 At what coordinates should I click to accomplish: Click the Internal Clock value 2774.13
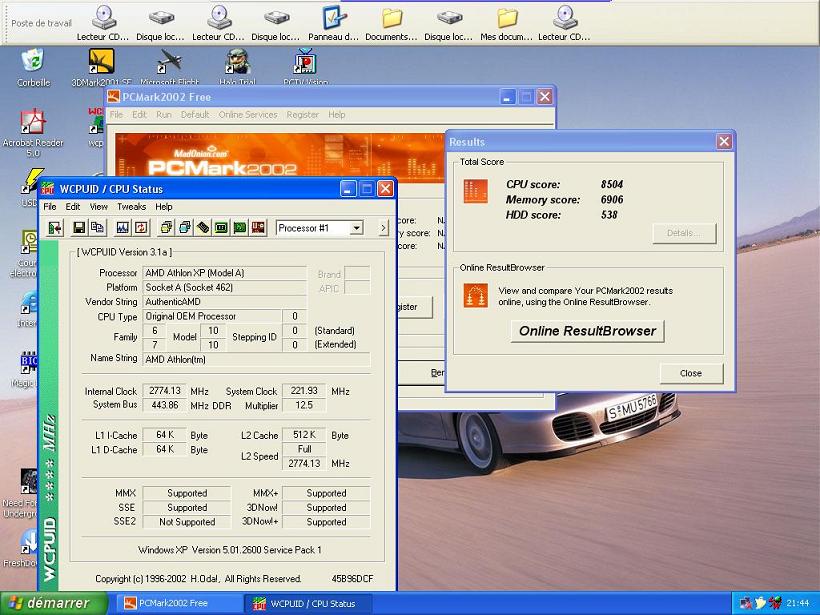[165, 391]
